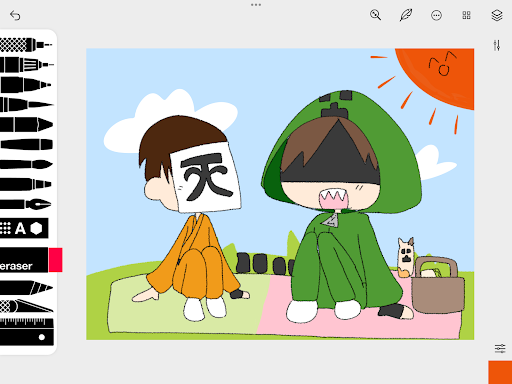
Task: Select the mechanical pencil brush
Action: [x=26, y=45]
